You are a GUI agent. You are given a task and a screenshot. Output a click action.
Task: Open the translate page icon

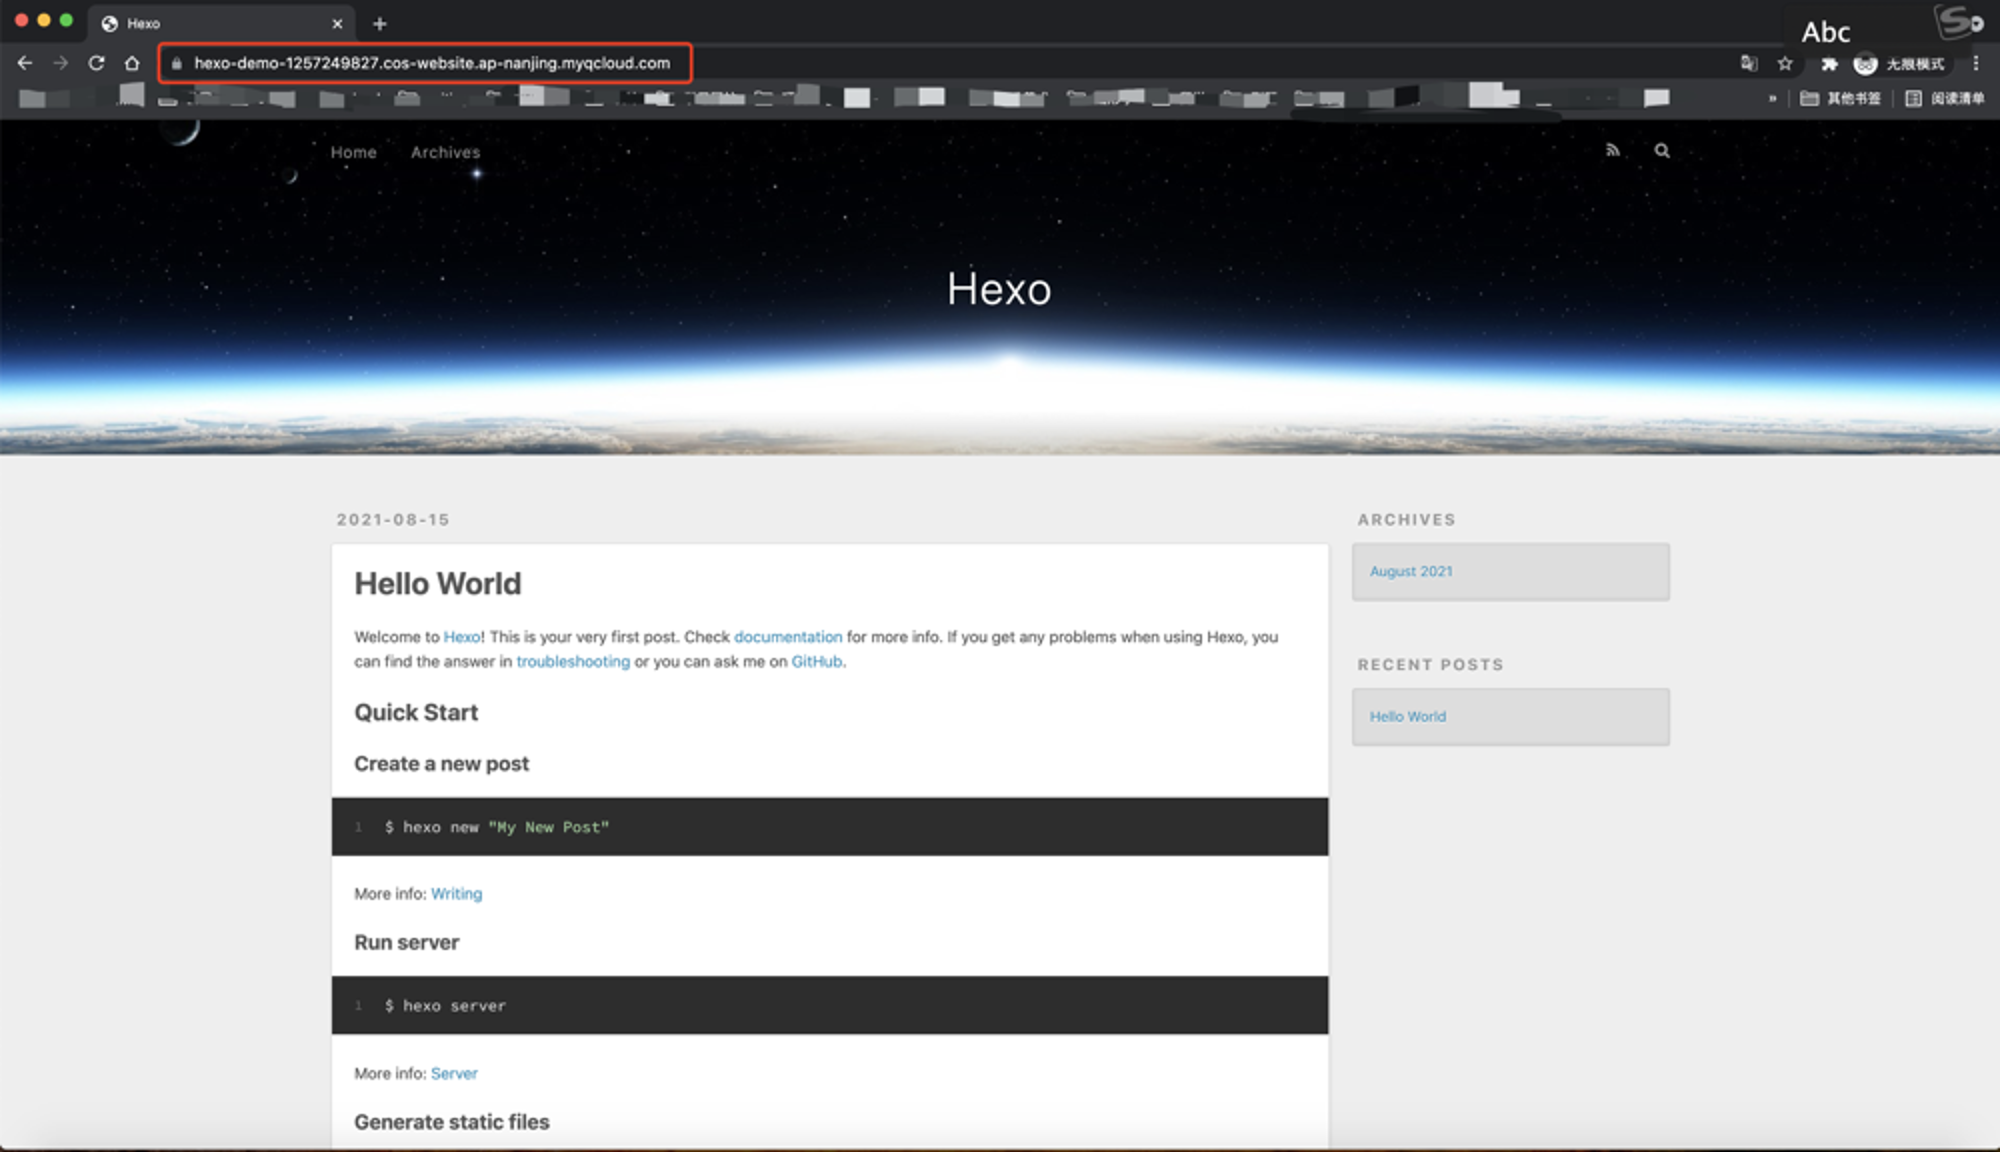point(1748,63)
